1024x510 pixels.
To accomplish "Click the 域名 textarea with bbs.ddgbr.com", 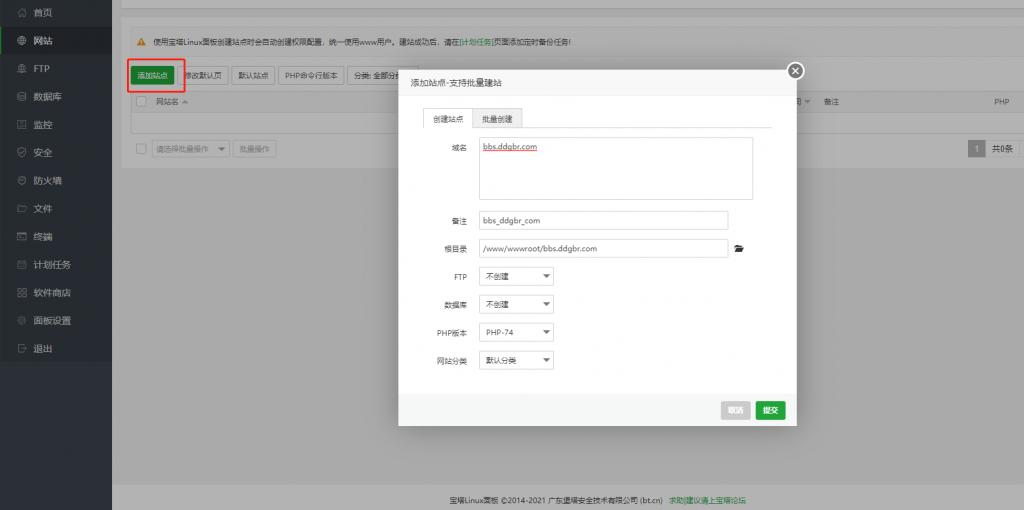I will (616, 168).
